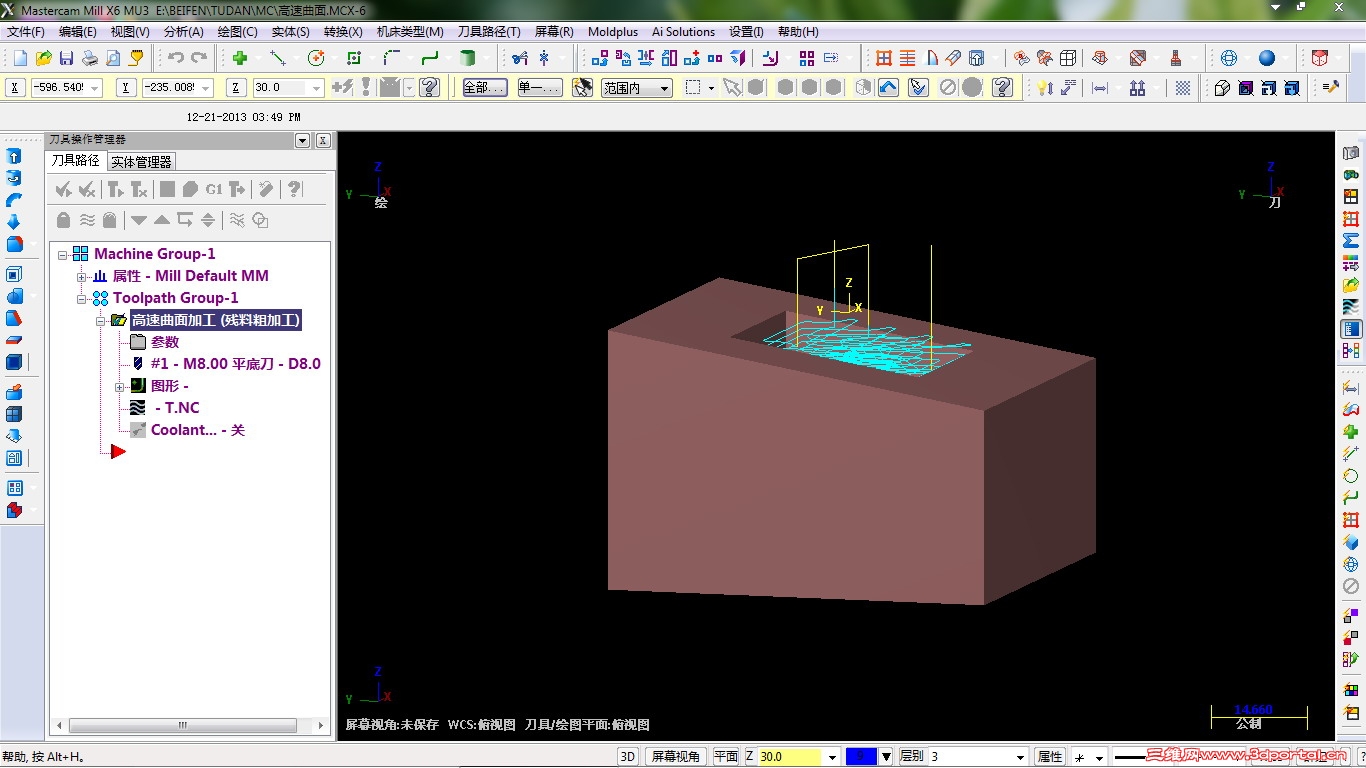Select the create line tool icon
The image size is (1366, 768).
coord(278,58)
